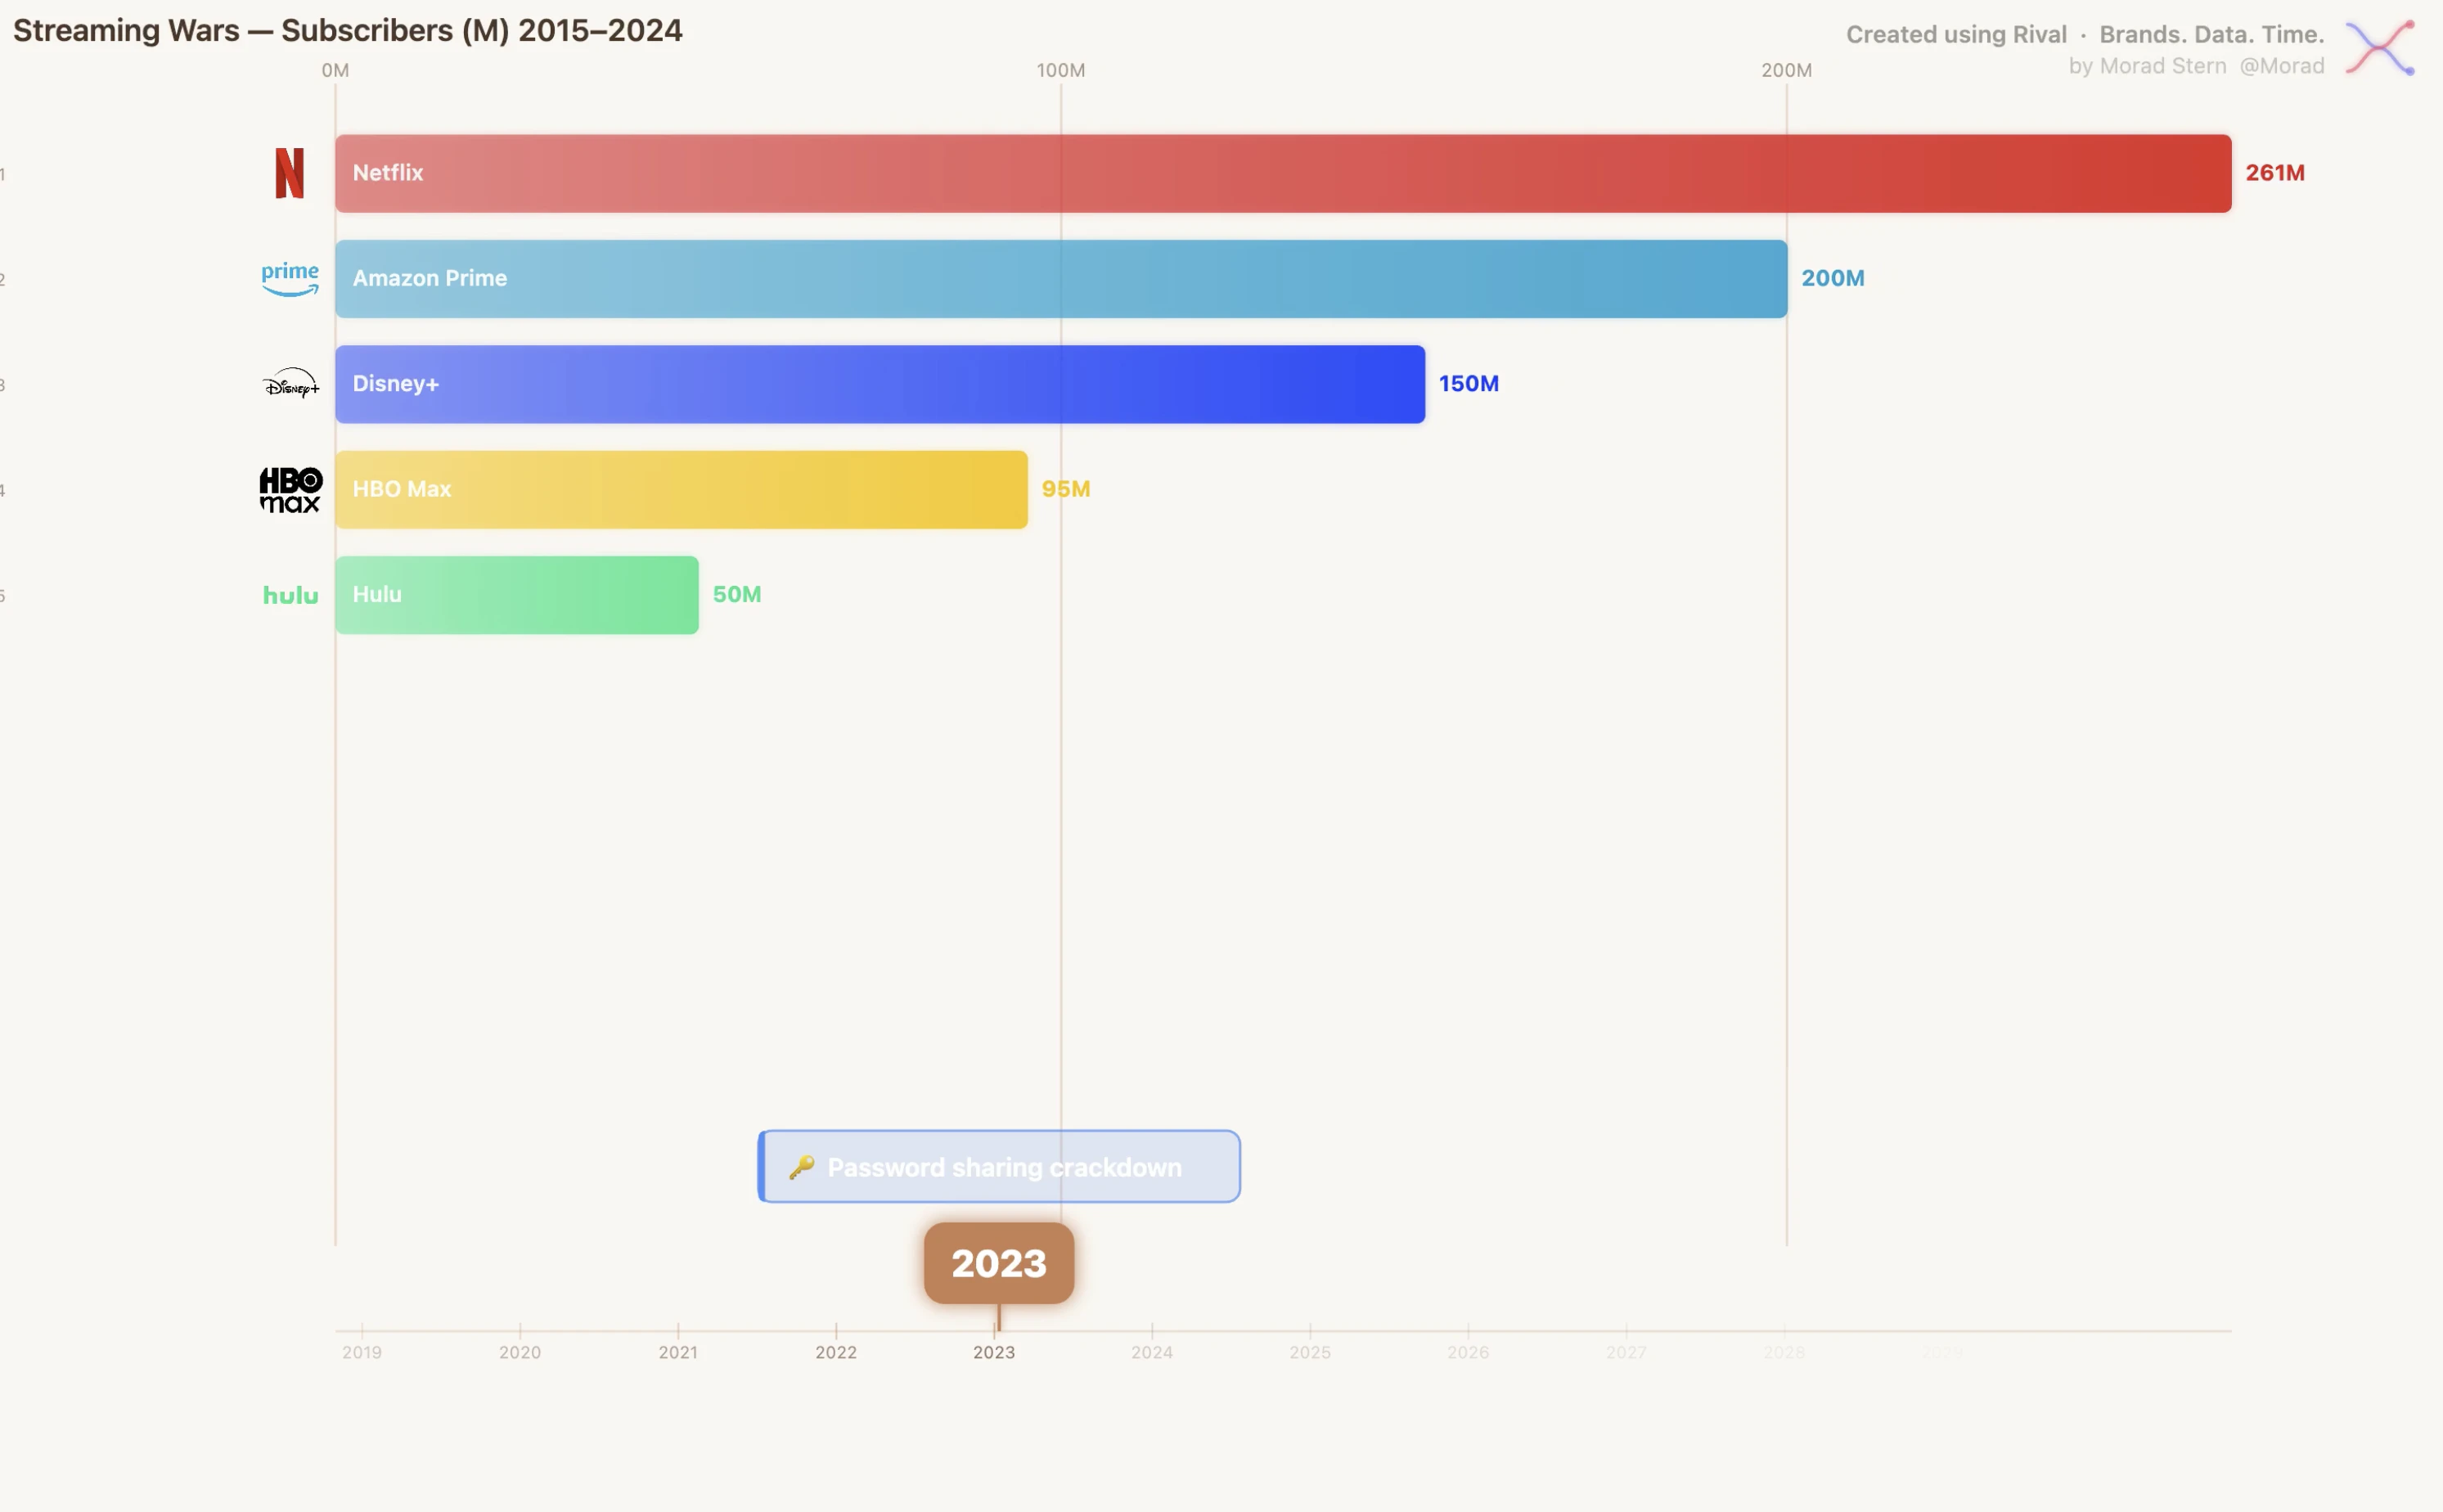
Task: Click the 95M HBO Max value label
Action: (x=1066, y=490)
